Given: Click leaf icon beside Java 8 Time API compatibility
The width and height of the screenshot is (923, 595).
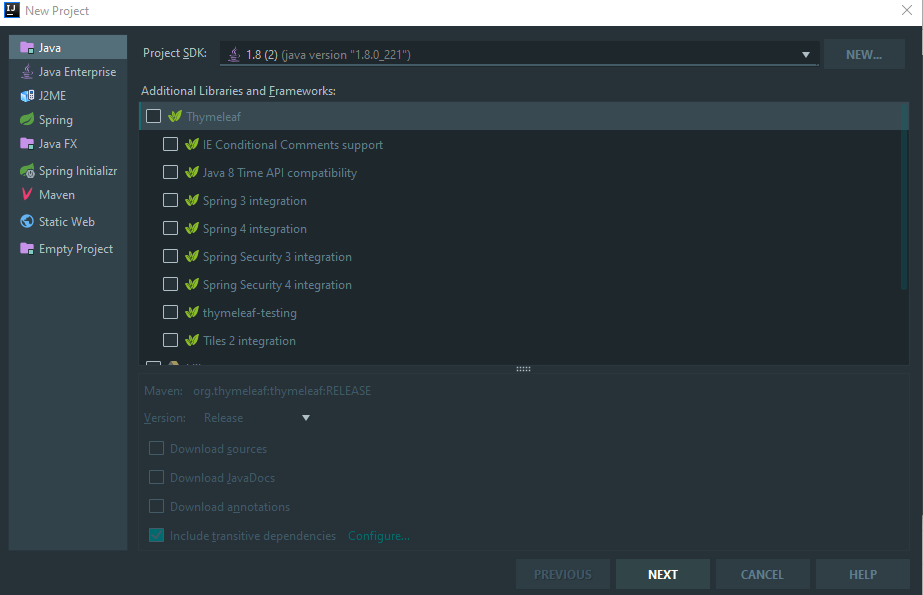Looking at the screenshot, I should click(192, 172).
